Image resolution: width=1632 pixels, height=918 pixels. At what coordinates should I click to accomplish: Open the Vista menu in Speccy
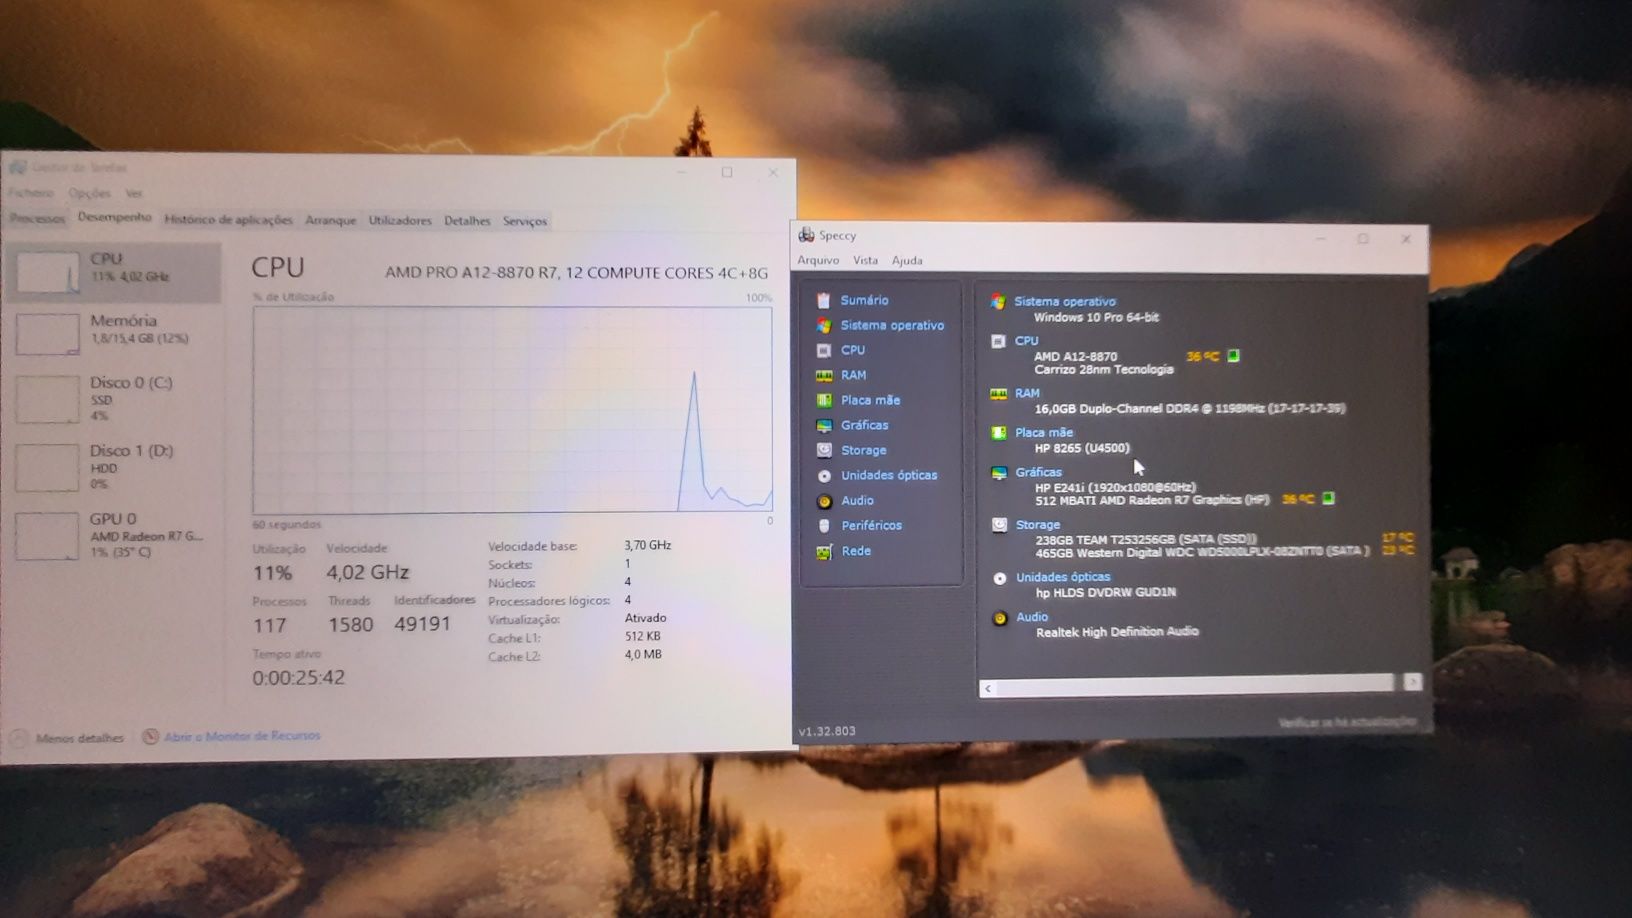865,260
